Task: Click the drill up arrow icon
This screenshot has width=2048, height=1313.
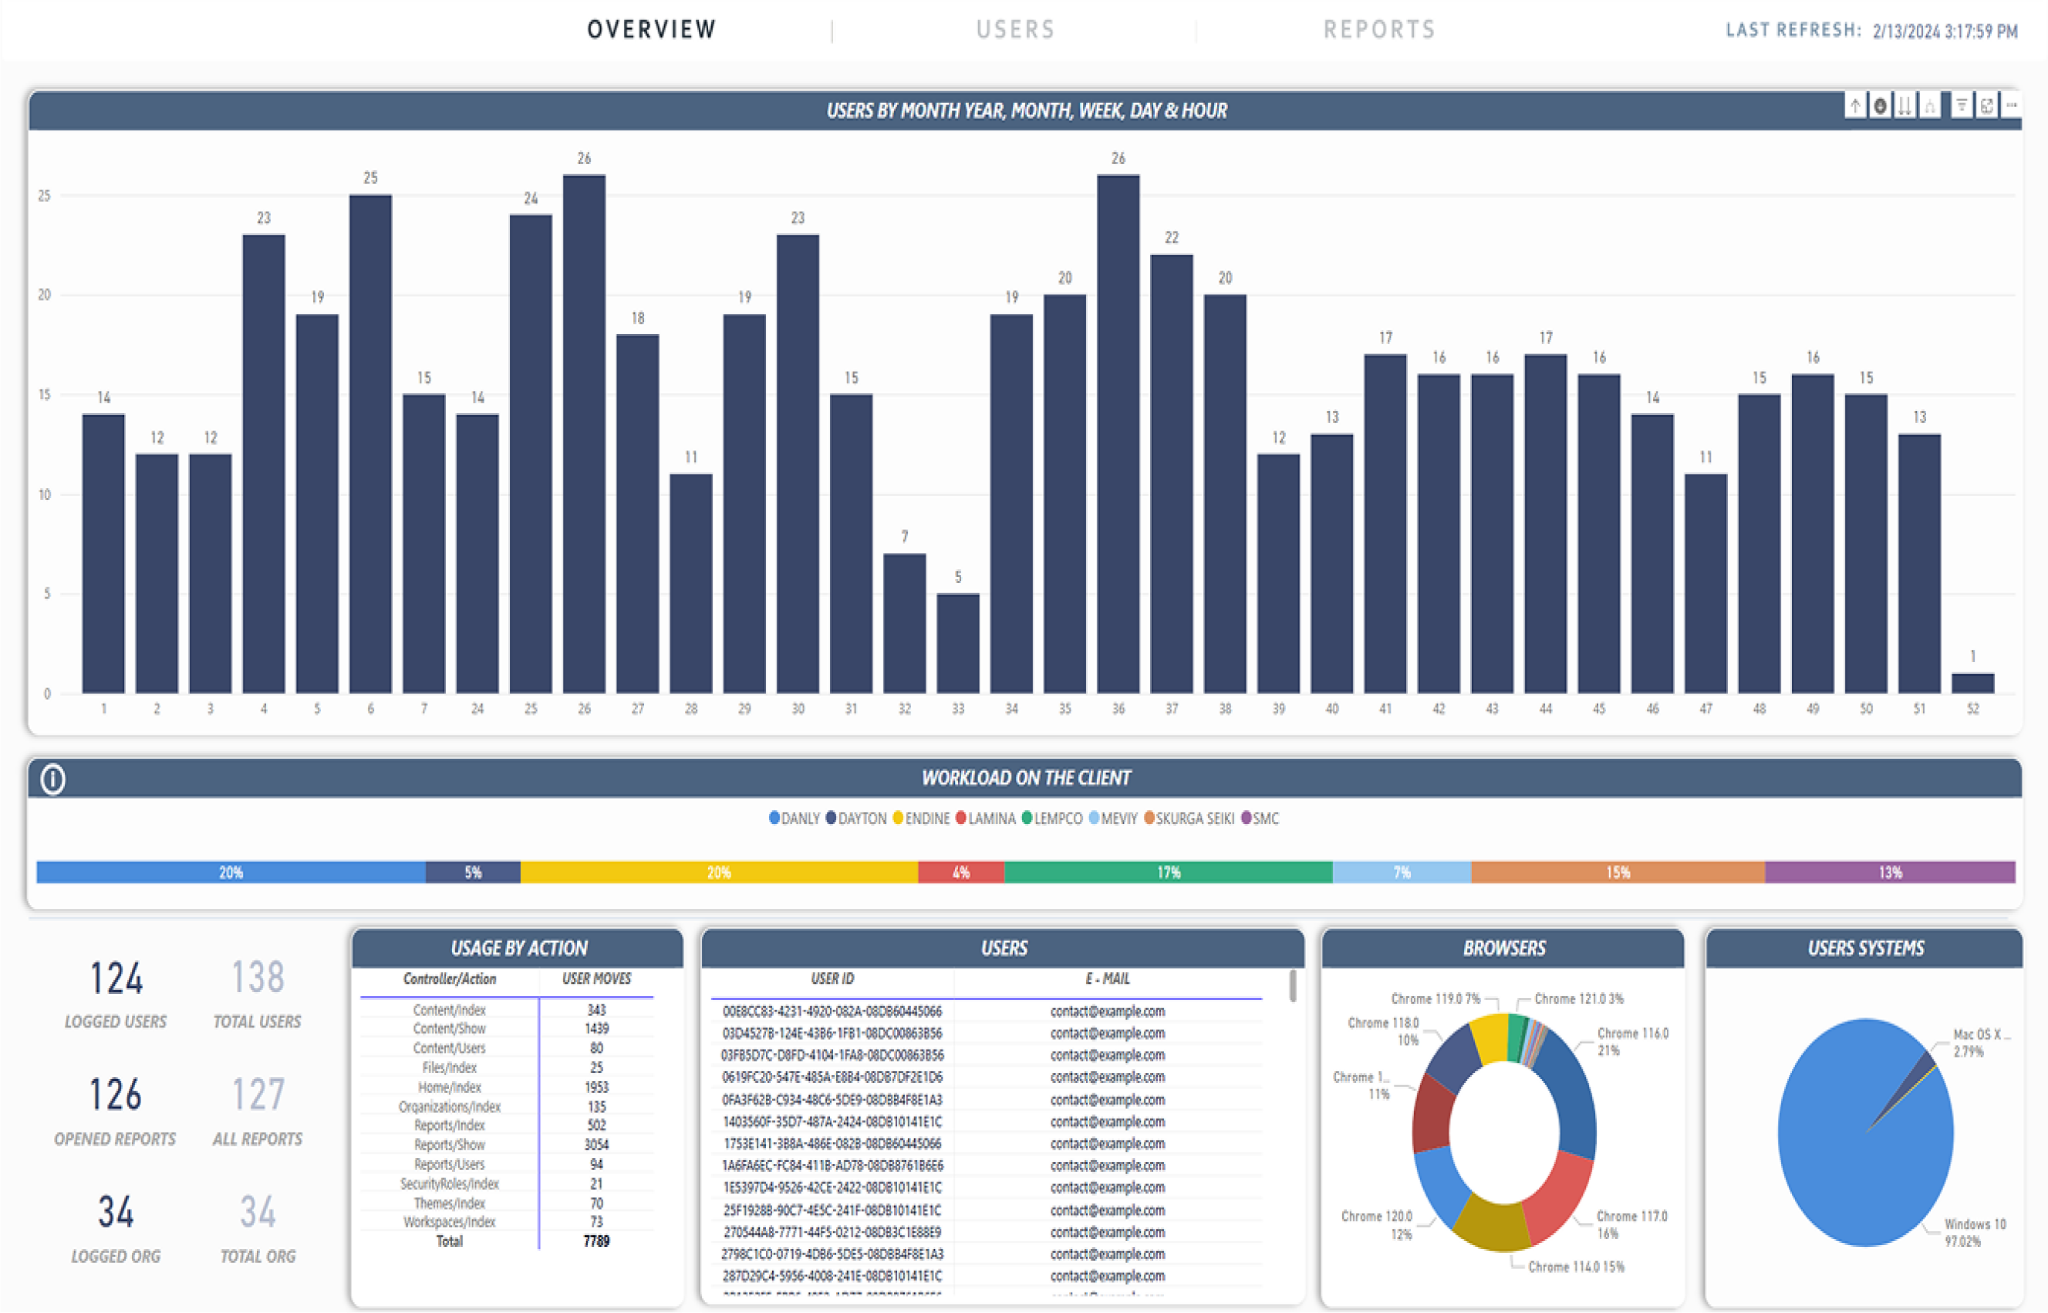Action: pos(1855,105)
